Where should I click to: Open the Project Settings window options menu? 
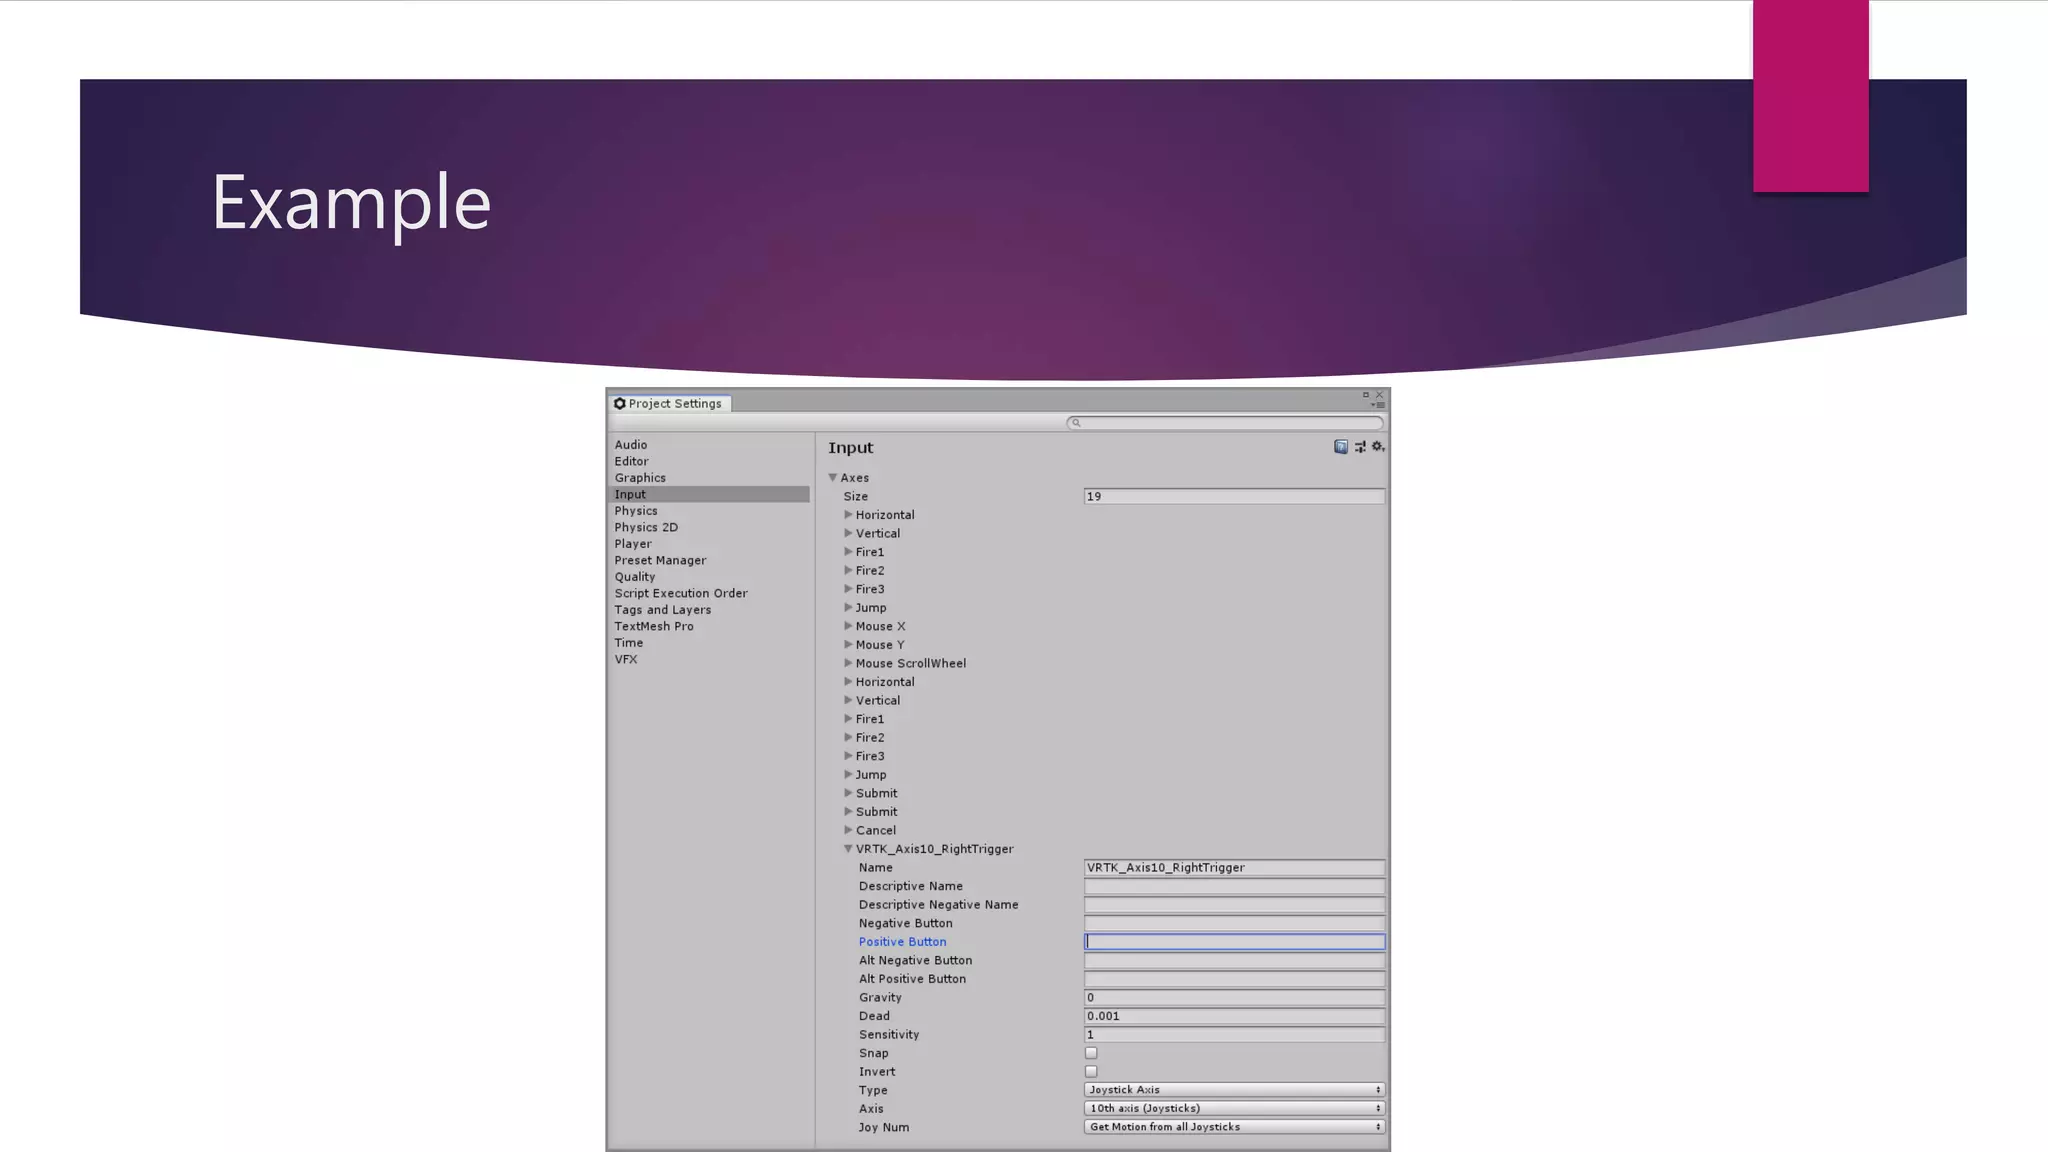[x=1378, y=406]
